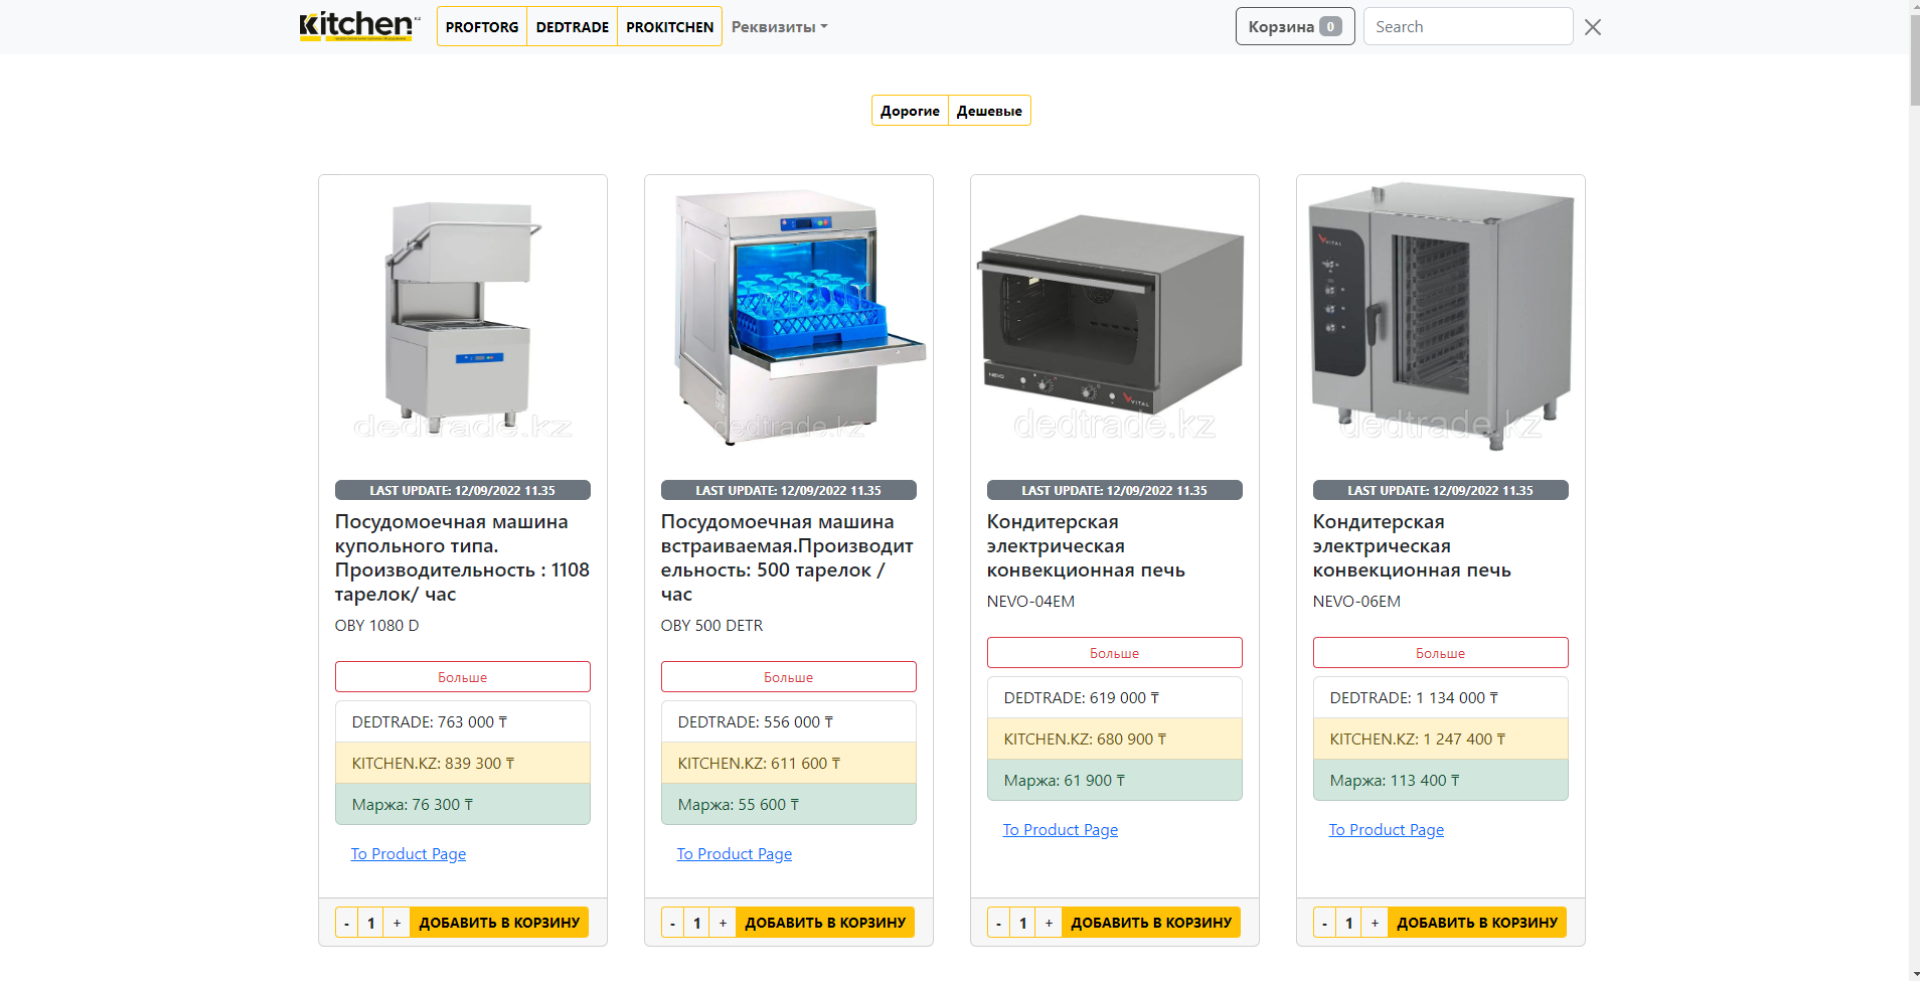Open the OBY 1080 D dishwasher image
This screenshot has width=1920, height=981.
tap(463, 319)
